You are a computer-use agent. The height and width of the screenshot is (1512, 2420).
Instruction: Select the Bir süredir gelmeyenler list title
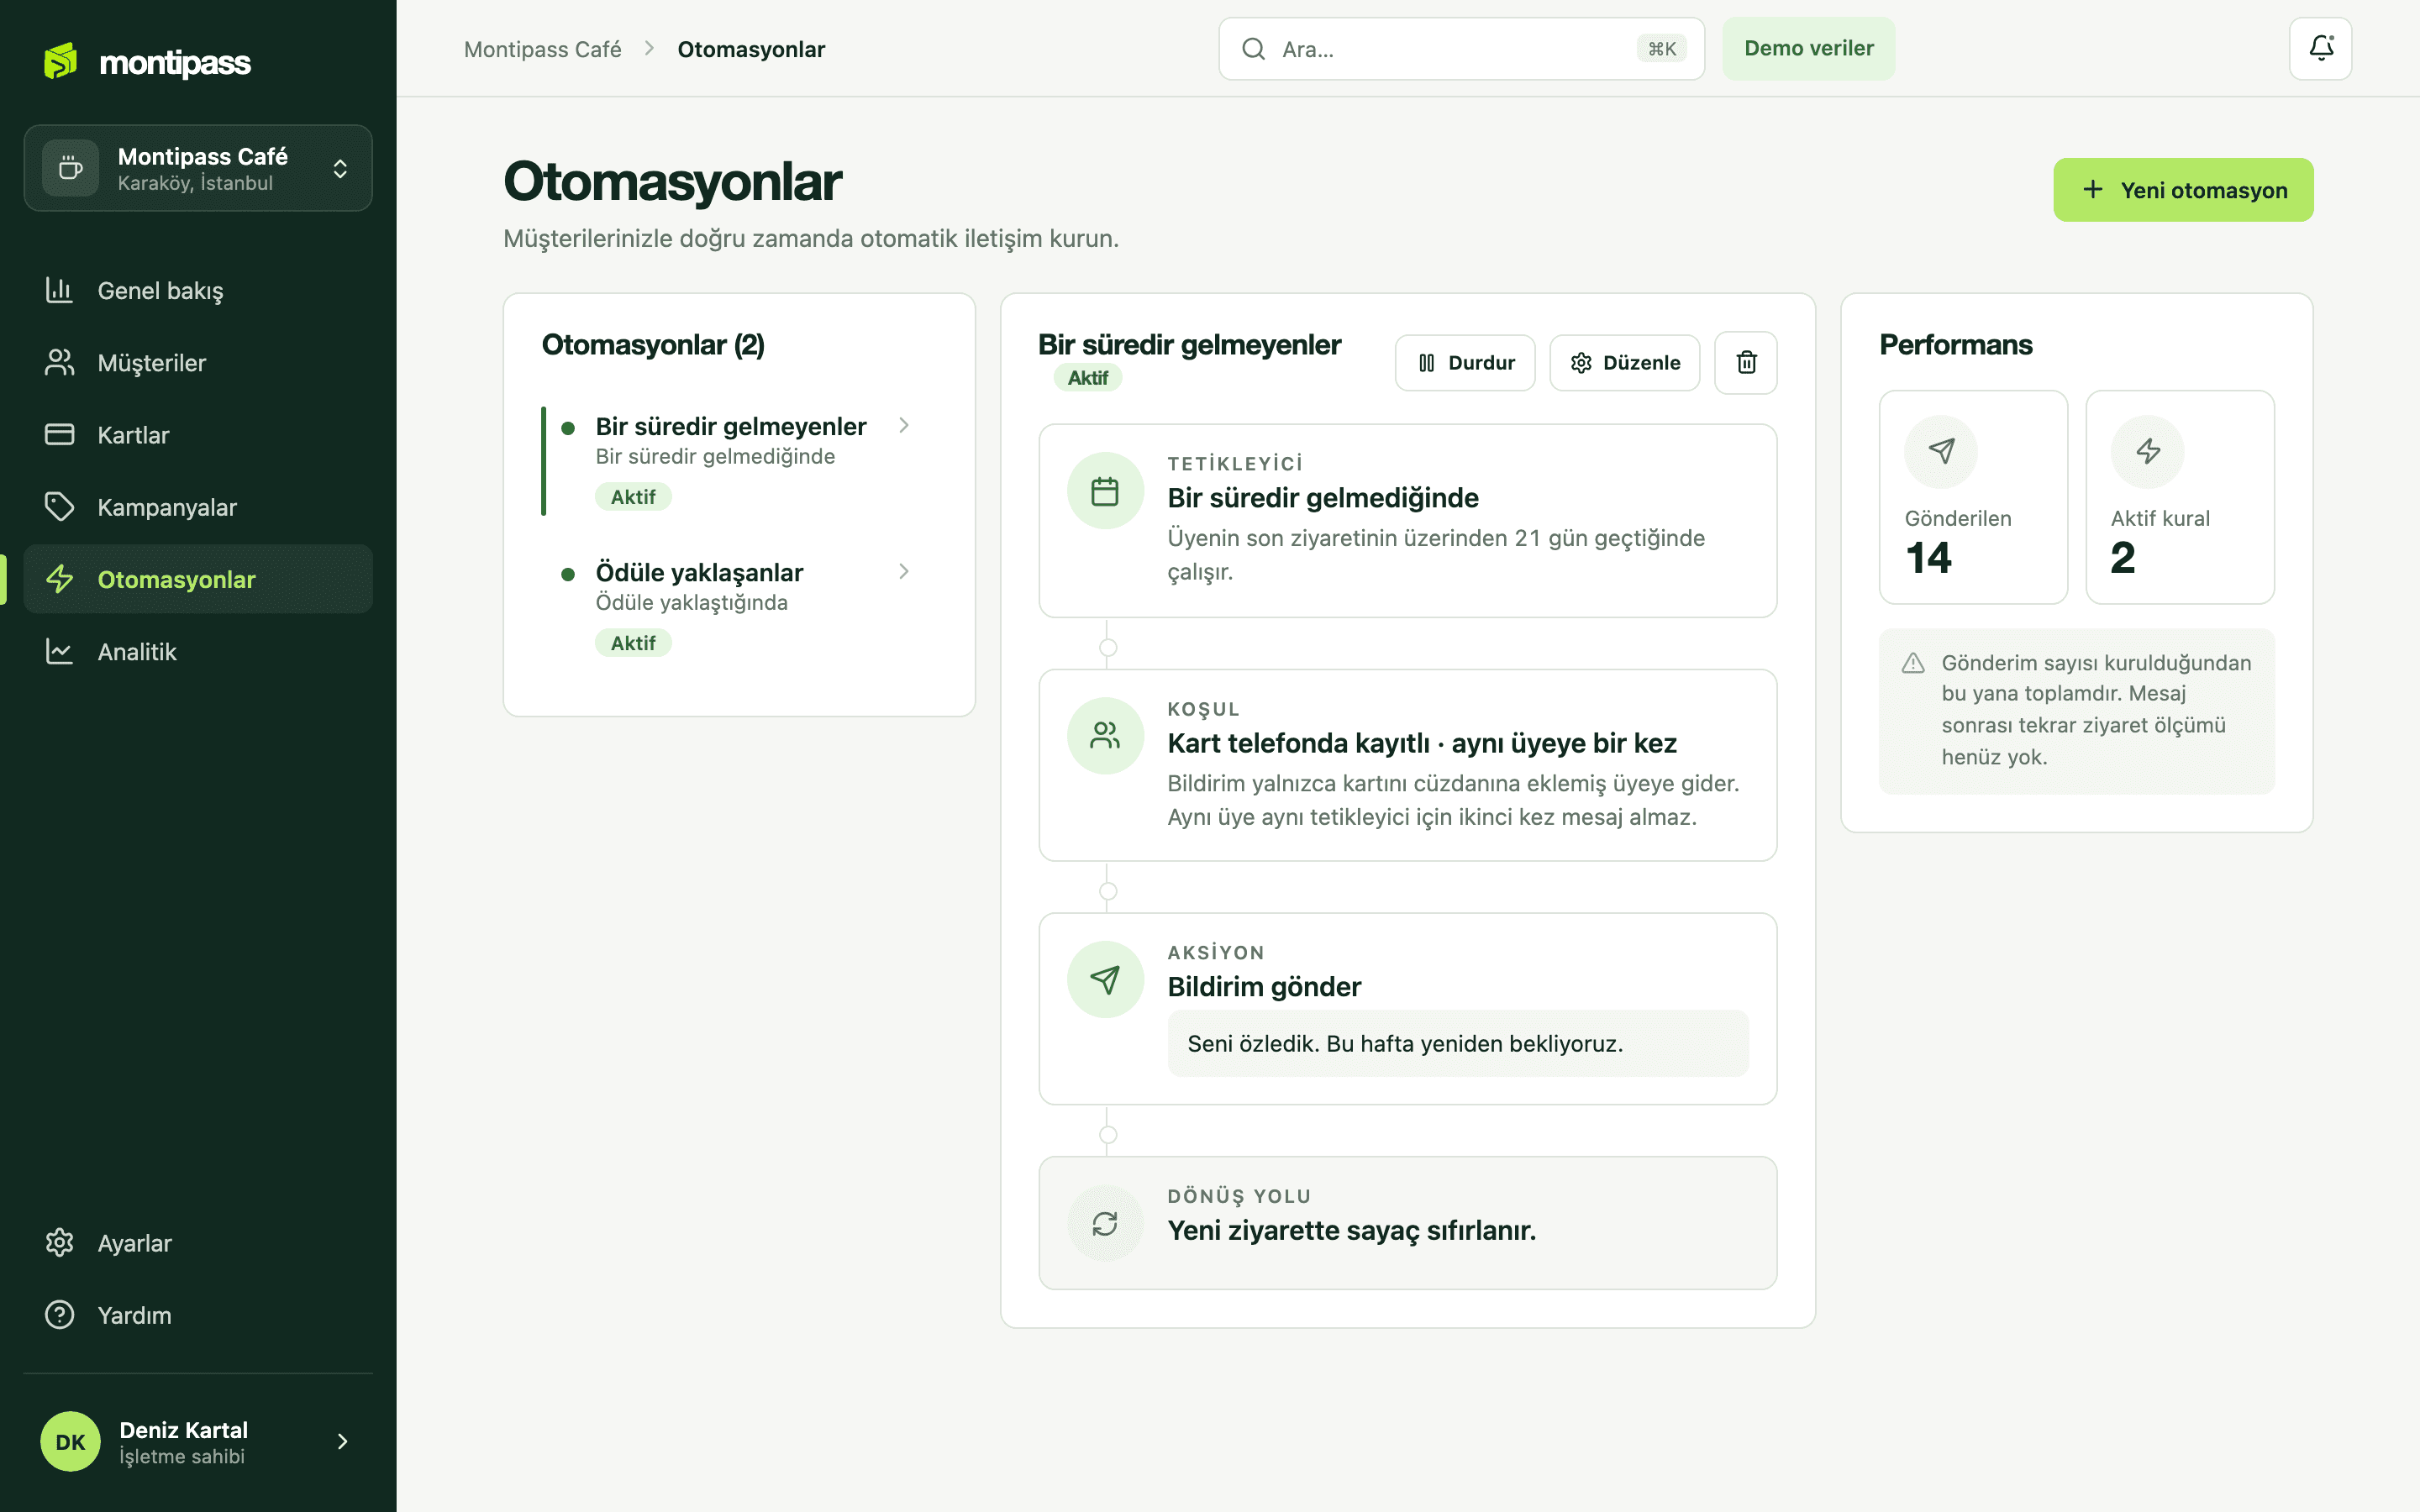click(731, 426)
